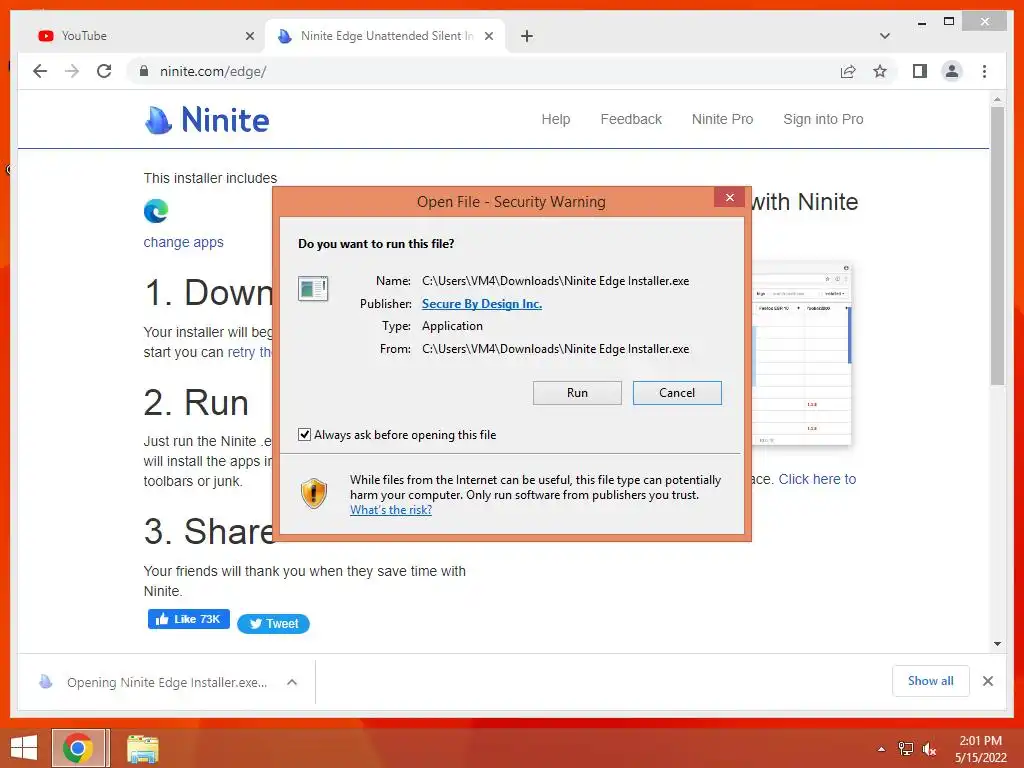Screen dimensions: 1024x768
Task: Open the Chrome three-dot menu
Action: pos(984,71)
